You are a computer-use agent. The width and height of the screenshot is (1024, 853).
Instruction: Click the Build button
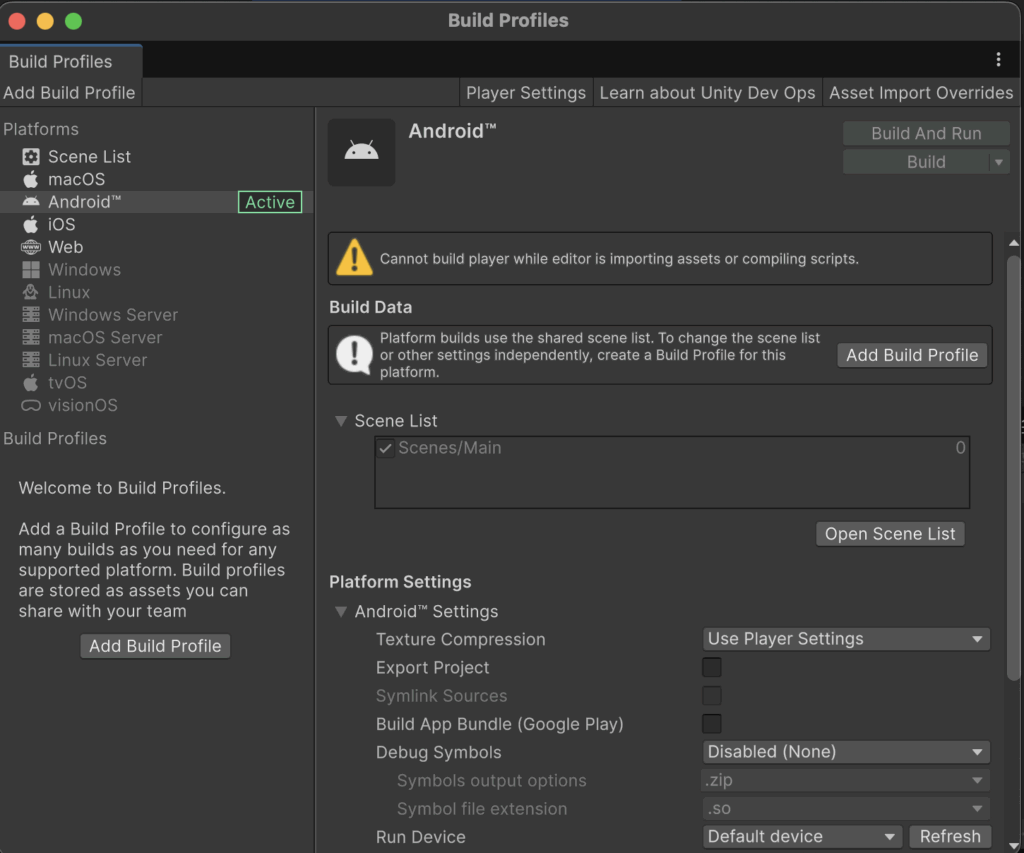916,162
